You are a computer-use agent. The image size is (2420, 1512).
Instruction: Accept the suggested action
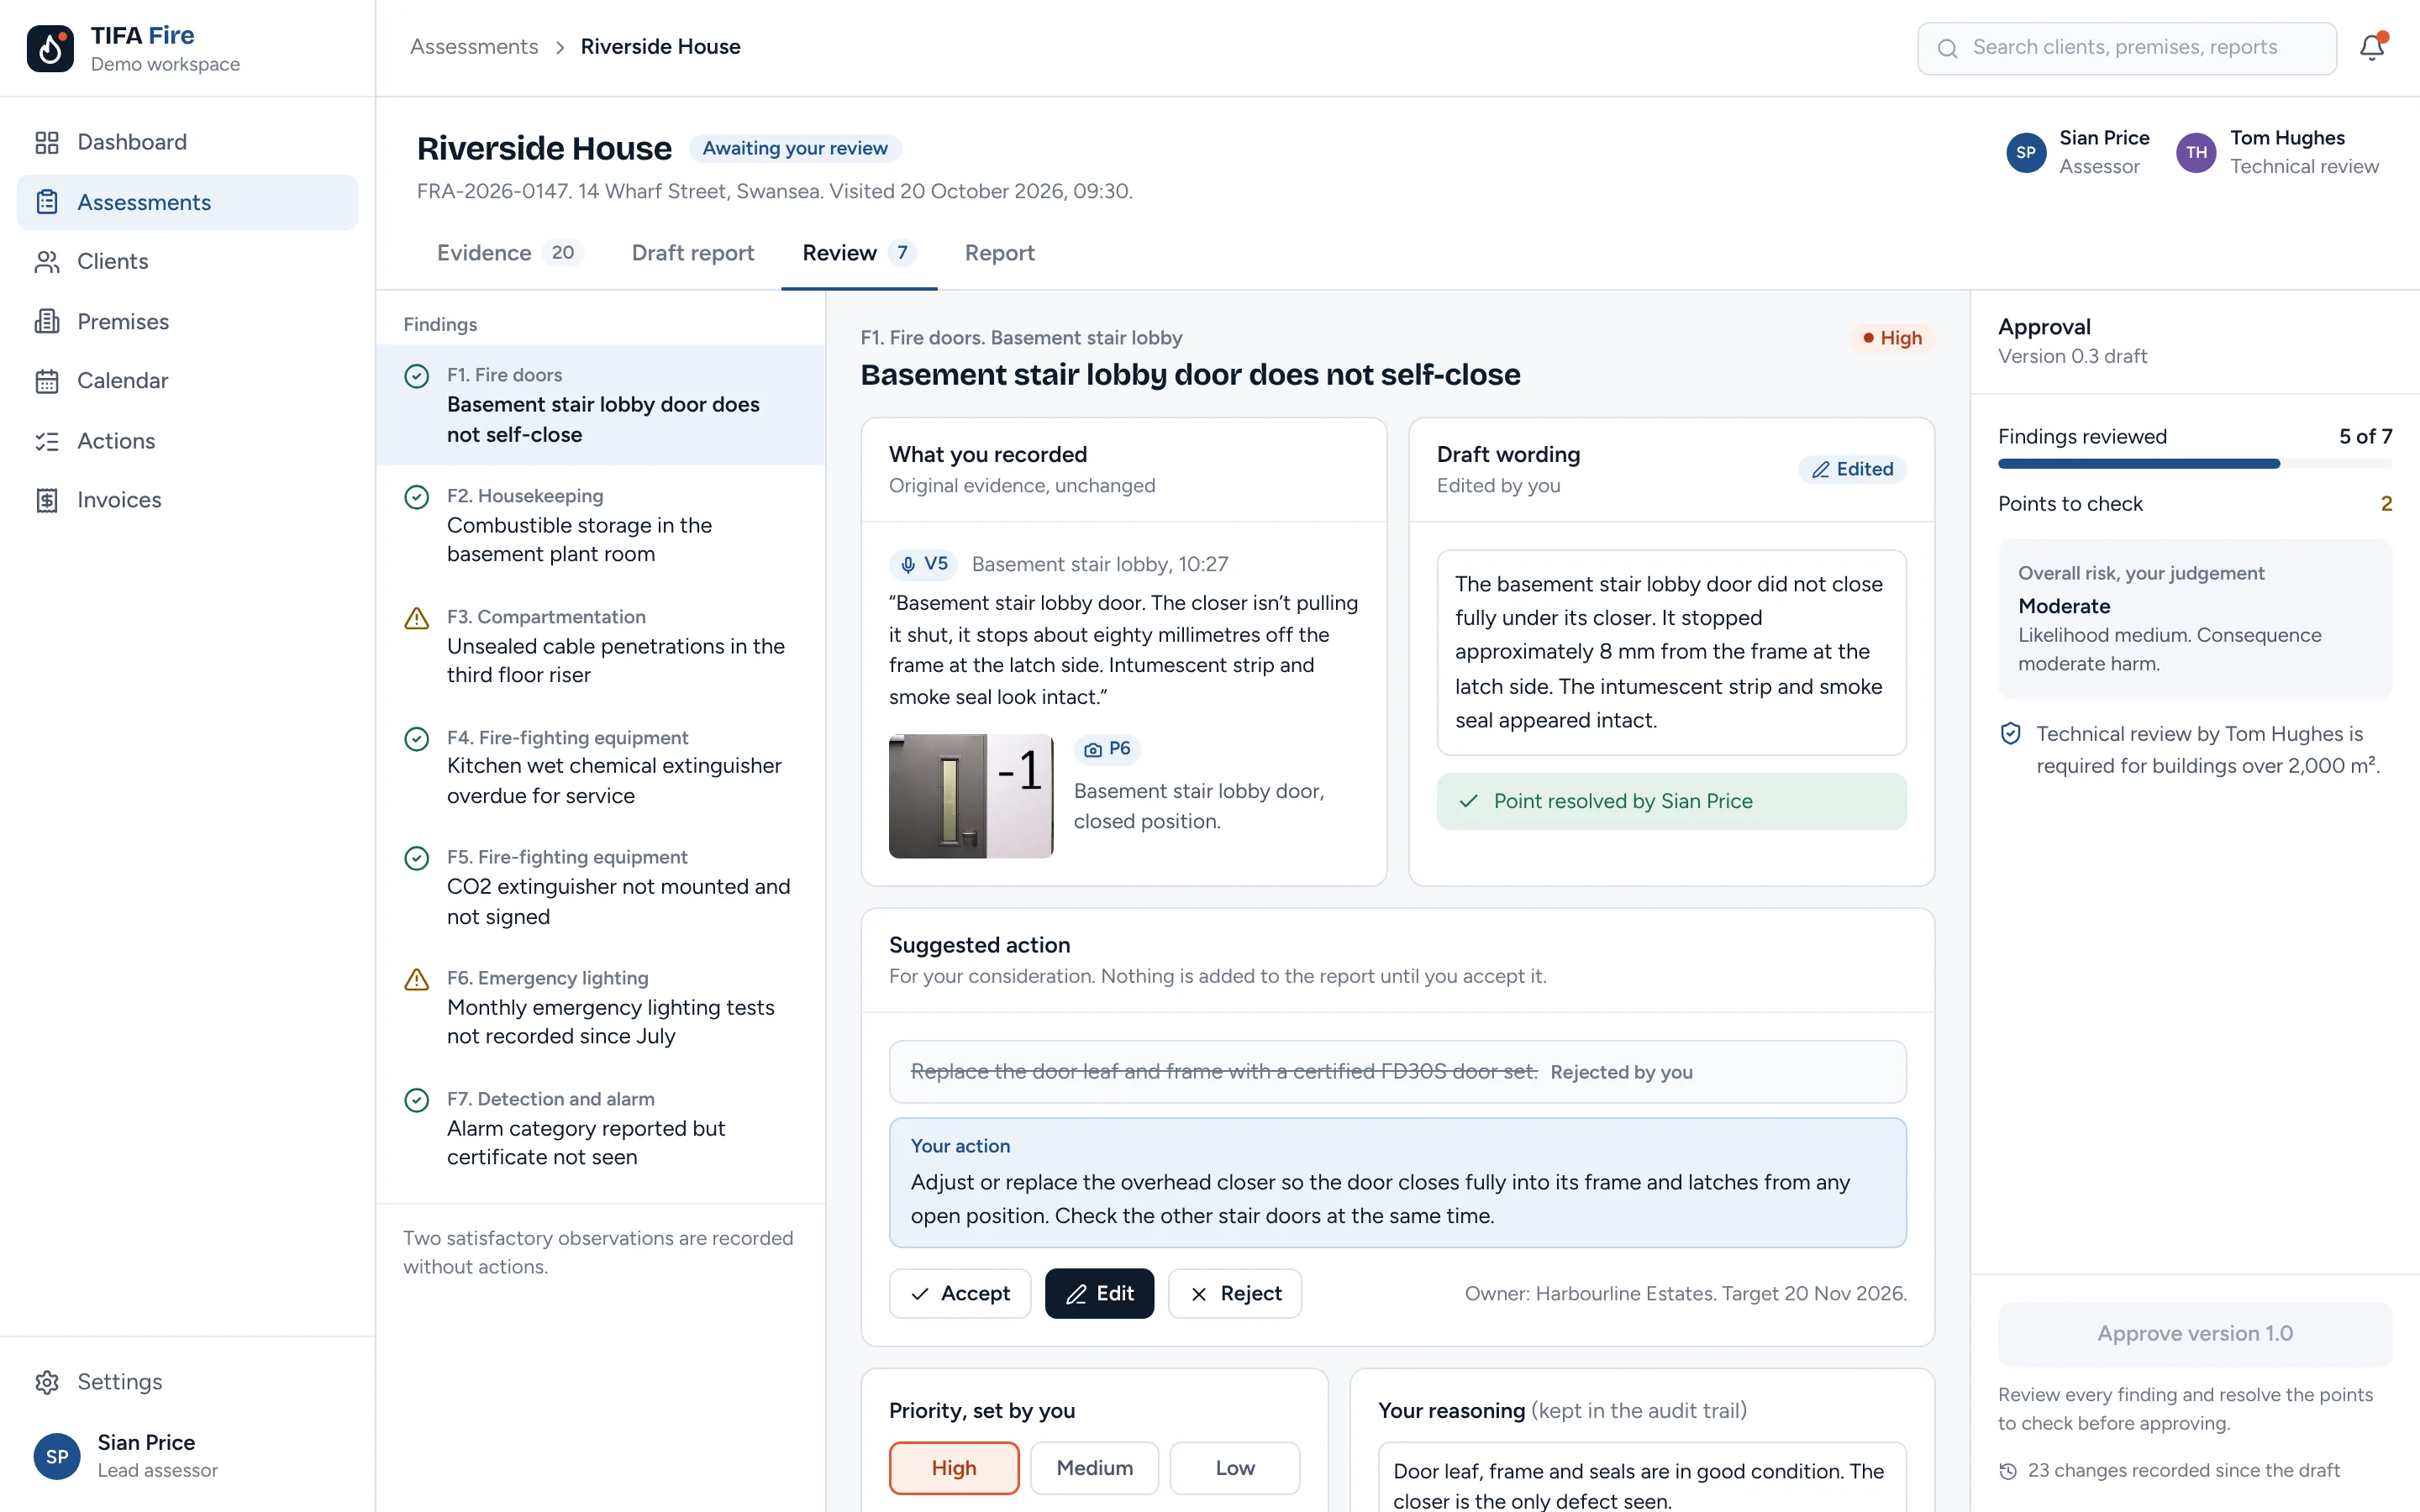click(959, 1293)
